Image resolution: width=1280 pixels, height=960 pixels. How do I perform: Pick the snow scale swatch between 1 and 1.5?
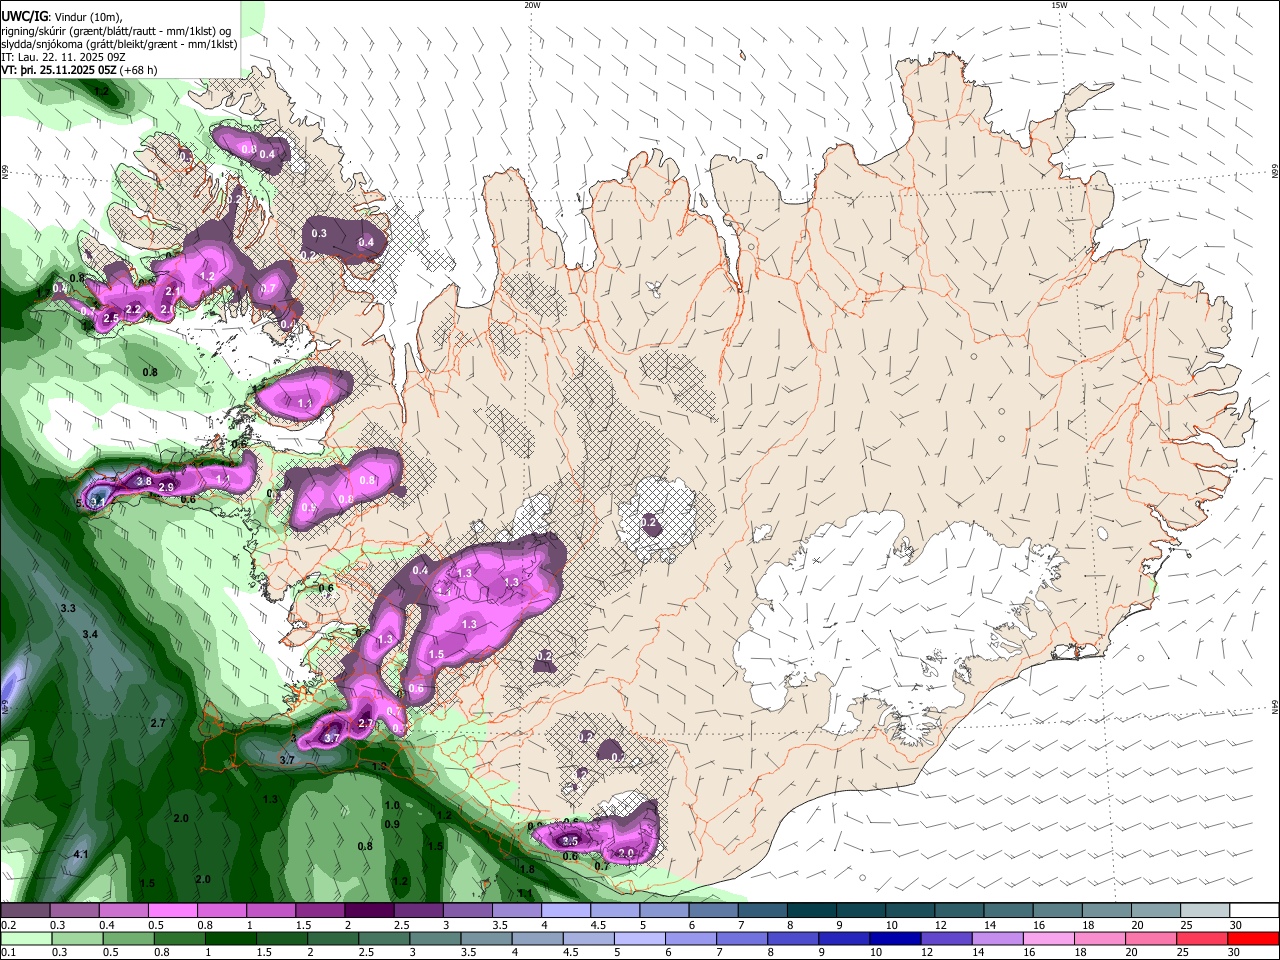270,910
